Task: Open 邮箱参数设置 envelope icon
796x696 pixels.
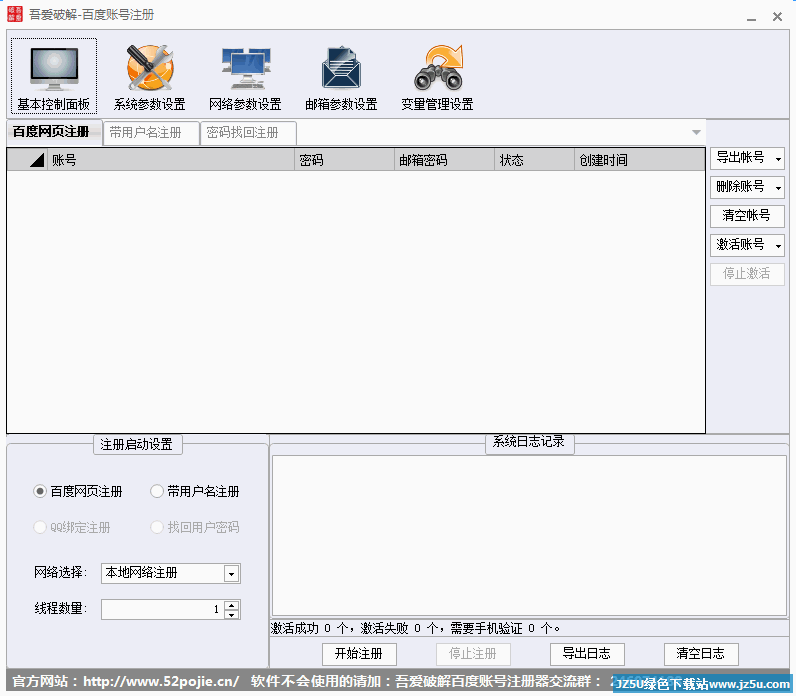Action: coord(341,77)
